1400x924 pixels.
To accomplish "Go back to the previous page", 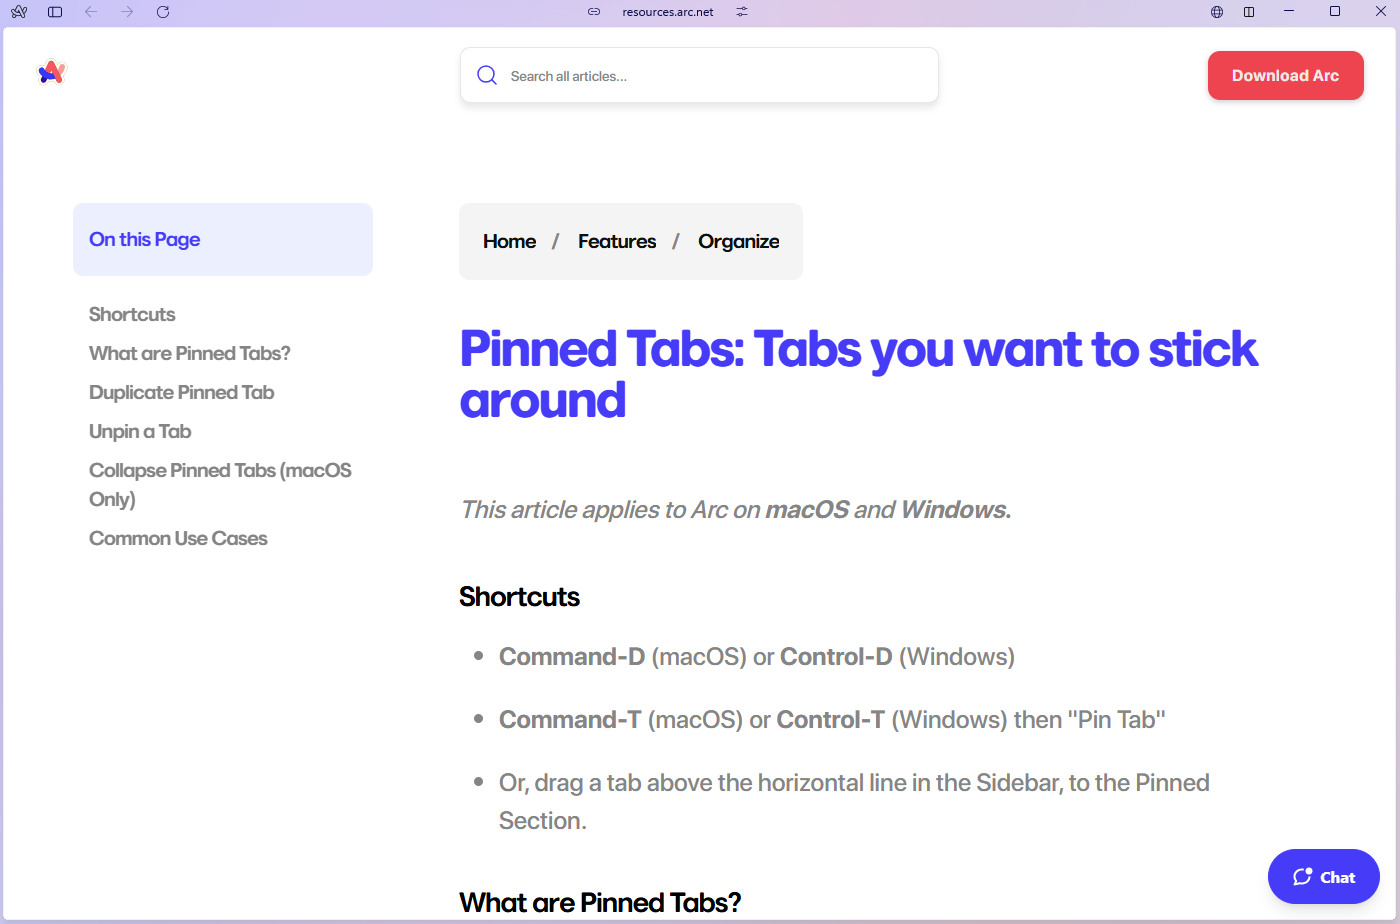I will coord(91,12).
